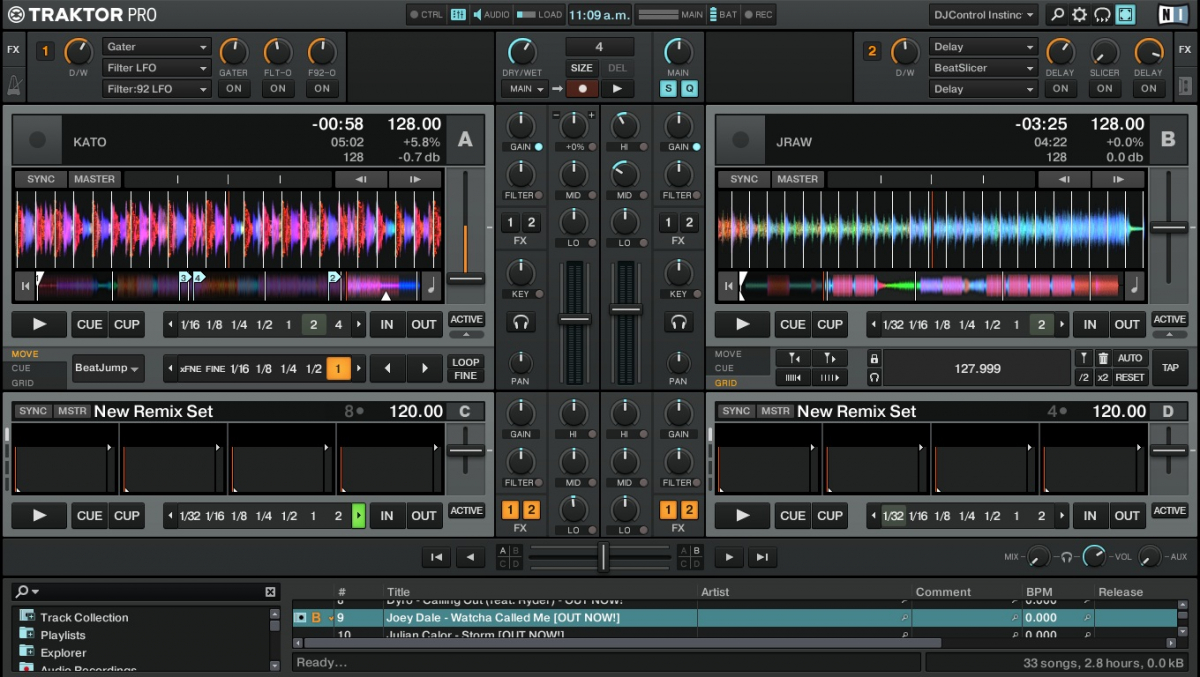Click the search magnifier icon in header

click(1057, 15)
